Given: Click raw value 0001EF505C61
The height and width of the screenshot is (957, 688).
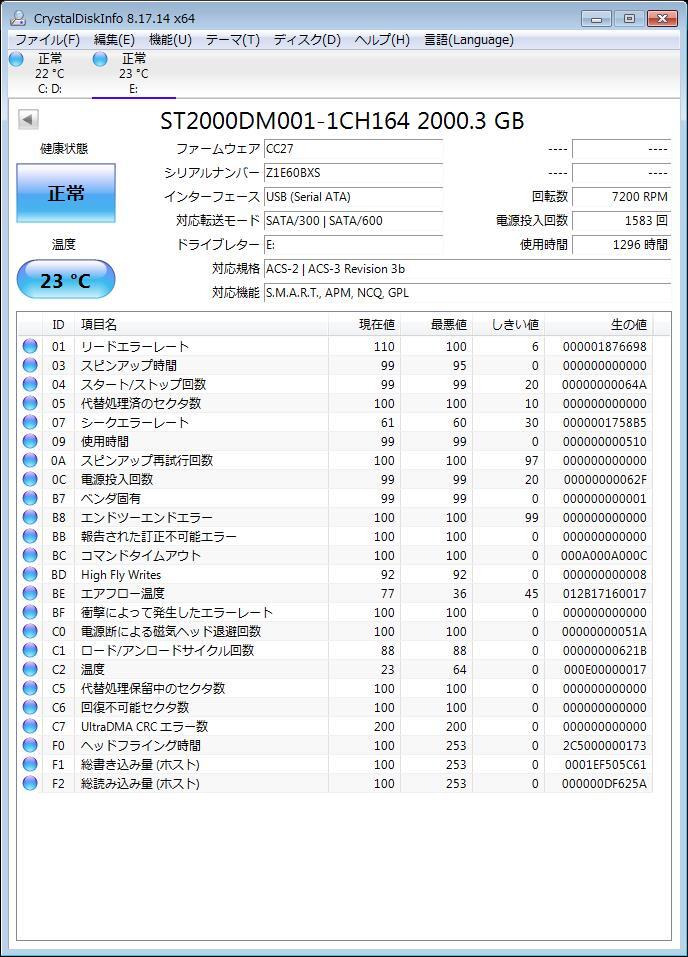Looking at the screenshot, I should pyautogui.click(x=606, y=764).
